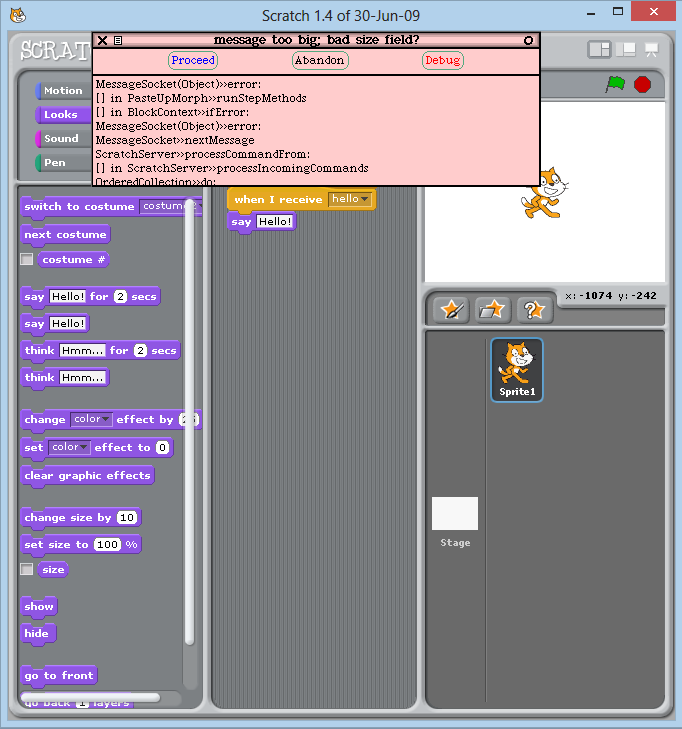Click MessageSocket>>nextMessage stack line

click(x=175, y=140)
